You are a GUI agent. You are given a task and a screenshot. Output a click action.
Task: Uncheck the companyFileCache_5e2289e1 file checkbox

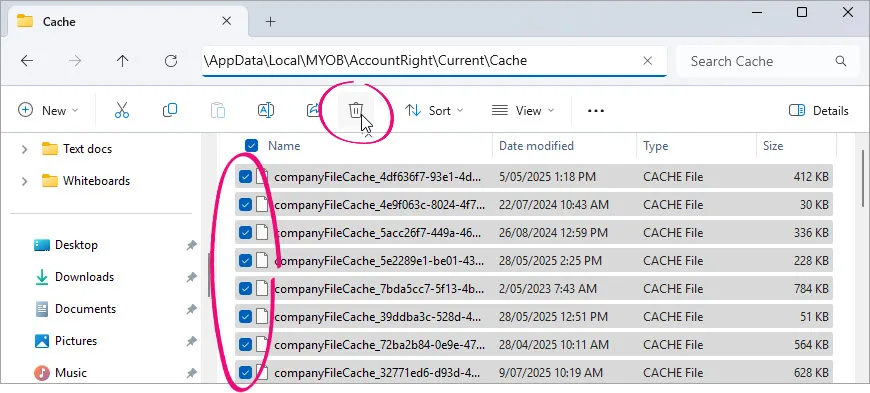pyautogui.click(x=245, y=260)
